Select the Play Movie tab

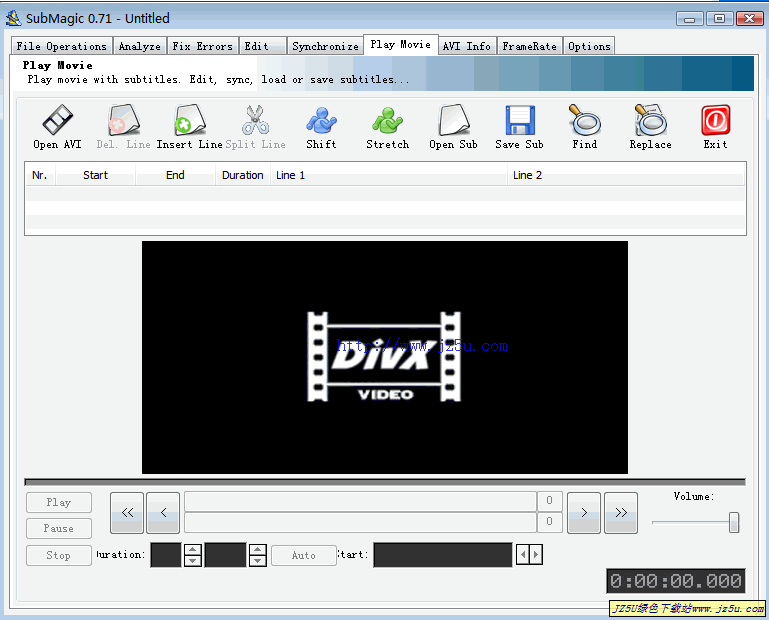401,45
